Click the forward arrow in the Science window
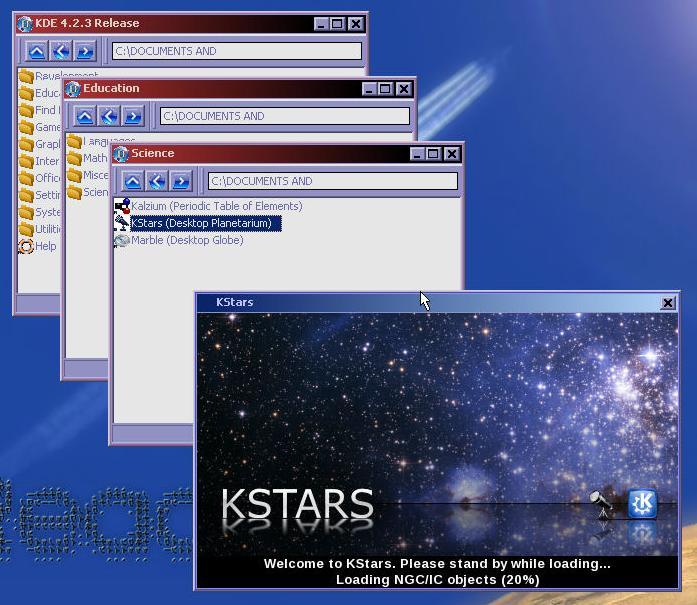This screenshot has width=697, height=605. point(180,181)
